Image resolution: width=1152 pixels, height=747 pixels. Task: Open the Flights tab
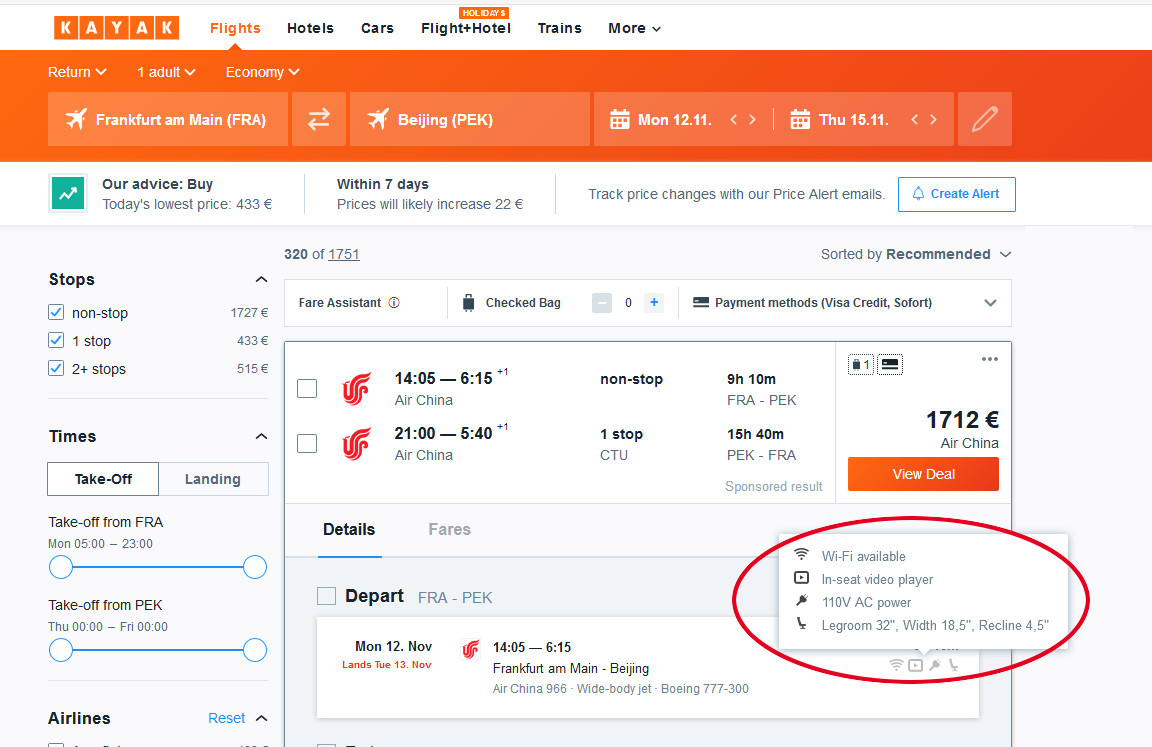235,28
